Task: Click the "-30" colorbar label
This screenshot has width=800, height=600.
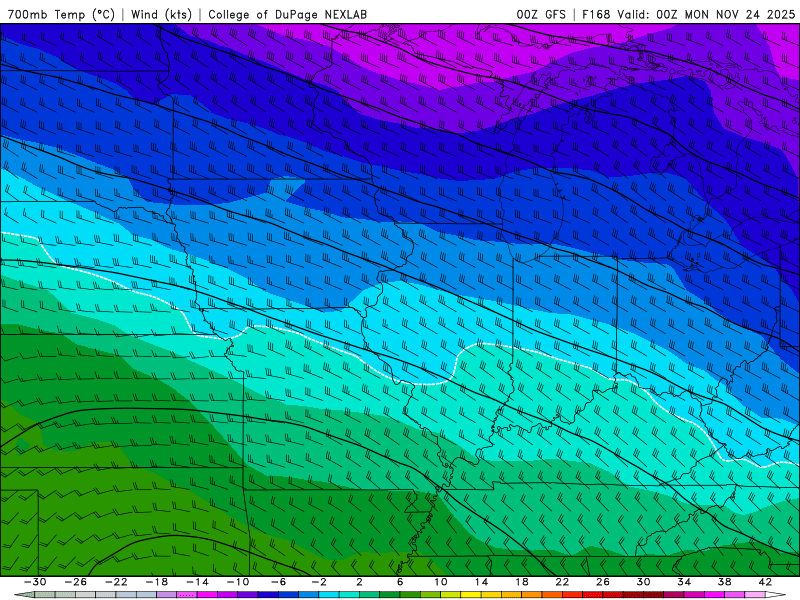Action: pos(35,582)
